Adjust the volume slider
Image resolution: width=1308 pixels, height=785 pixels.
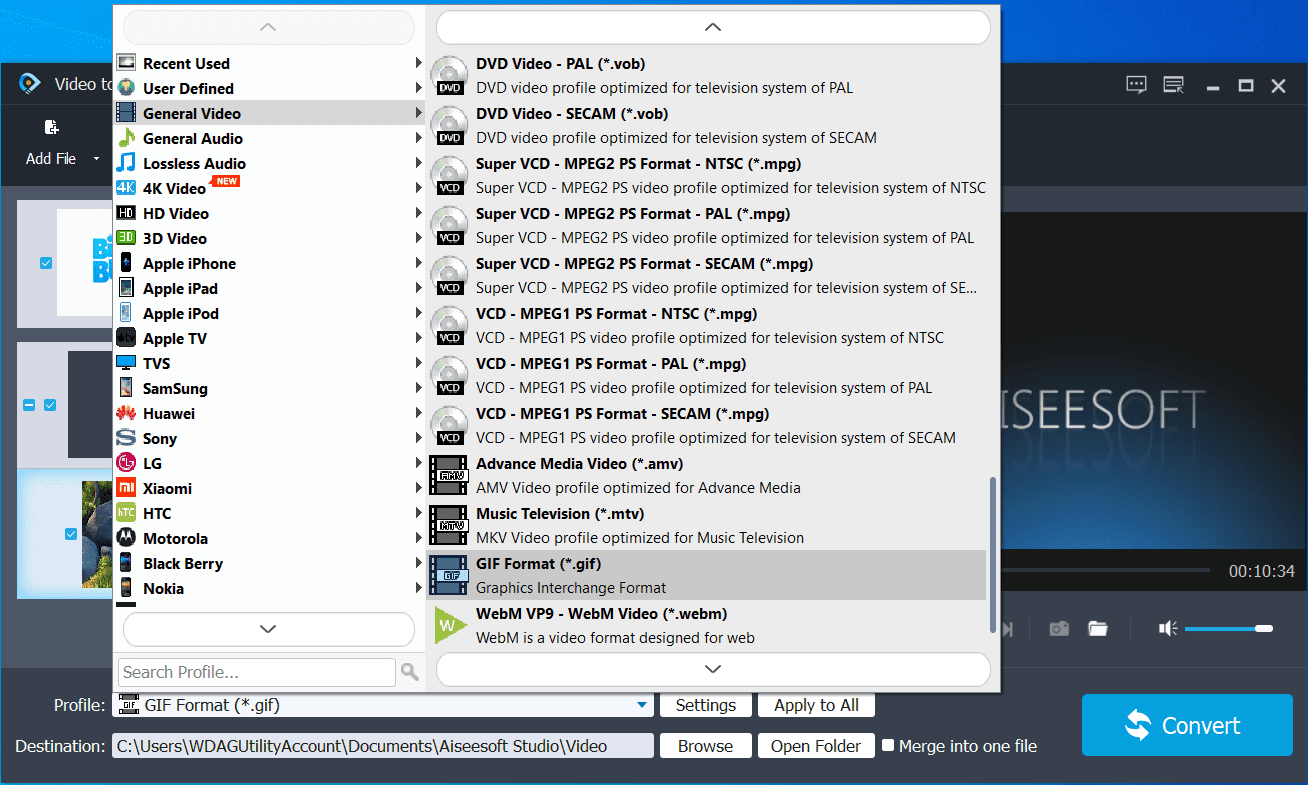1229,628
